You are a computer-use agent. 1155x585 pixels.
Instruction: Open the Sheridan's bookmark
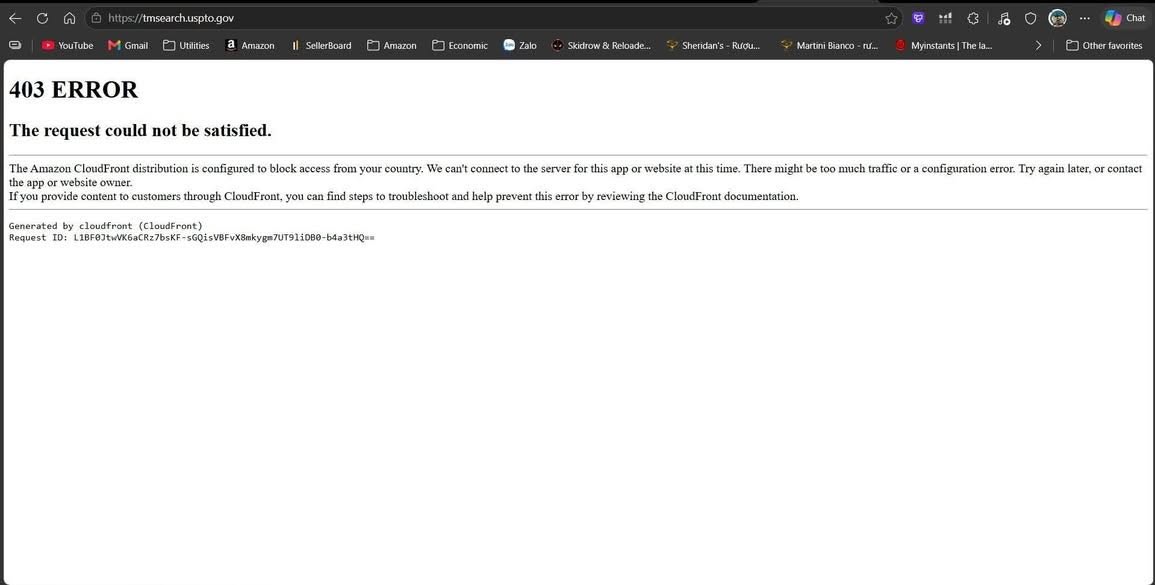pos(713,46)
